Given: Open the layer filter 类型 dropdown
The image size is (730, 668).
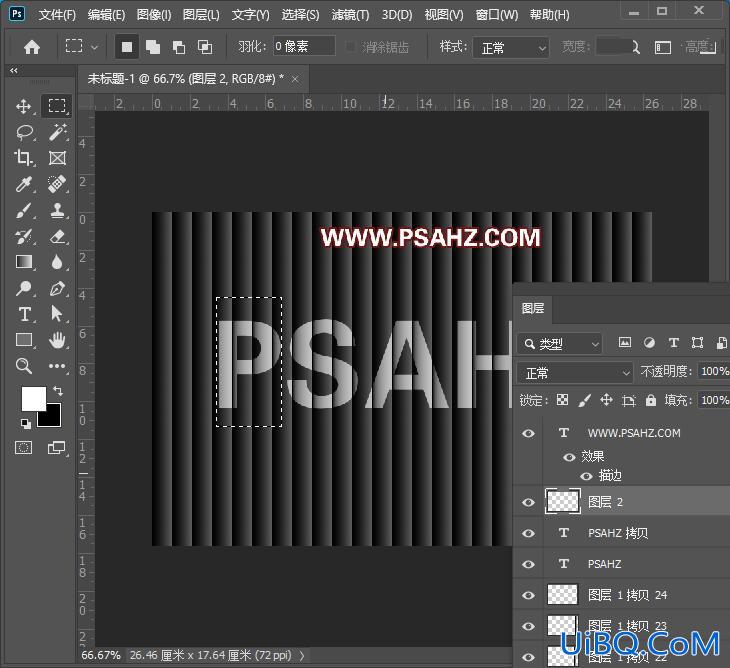Looking at the screenshot, I should 560,344.
